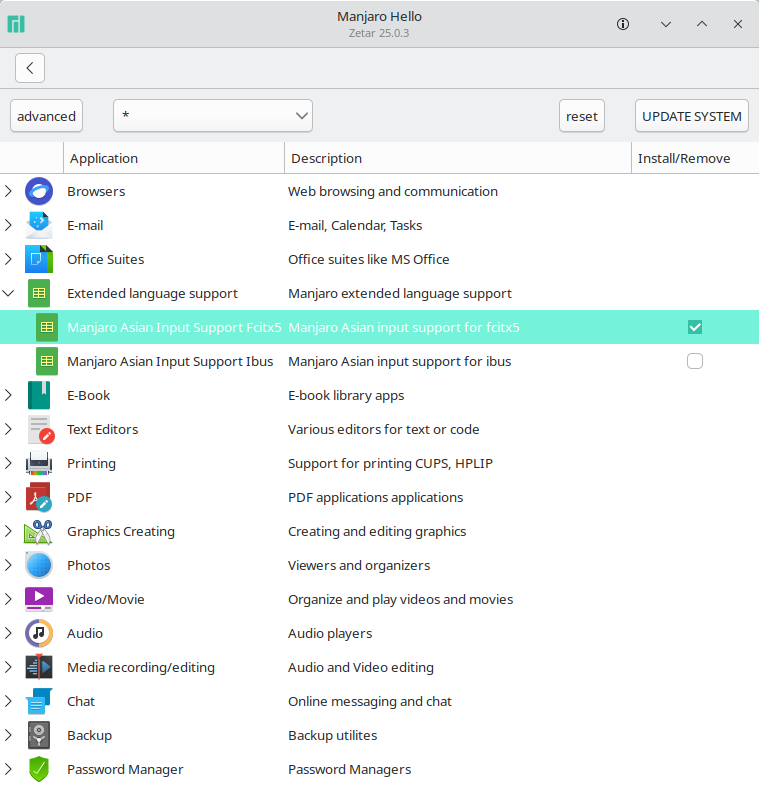Viewport: 759px width, 793px height.
Task: Click the advanced button
Action: click(47, 116)
